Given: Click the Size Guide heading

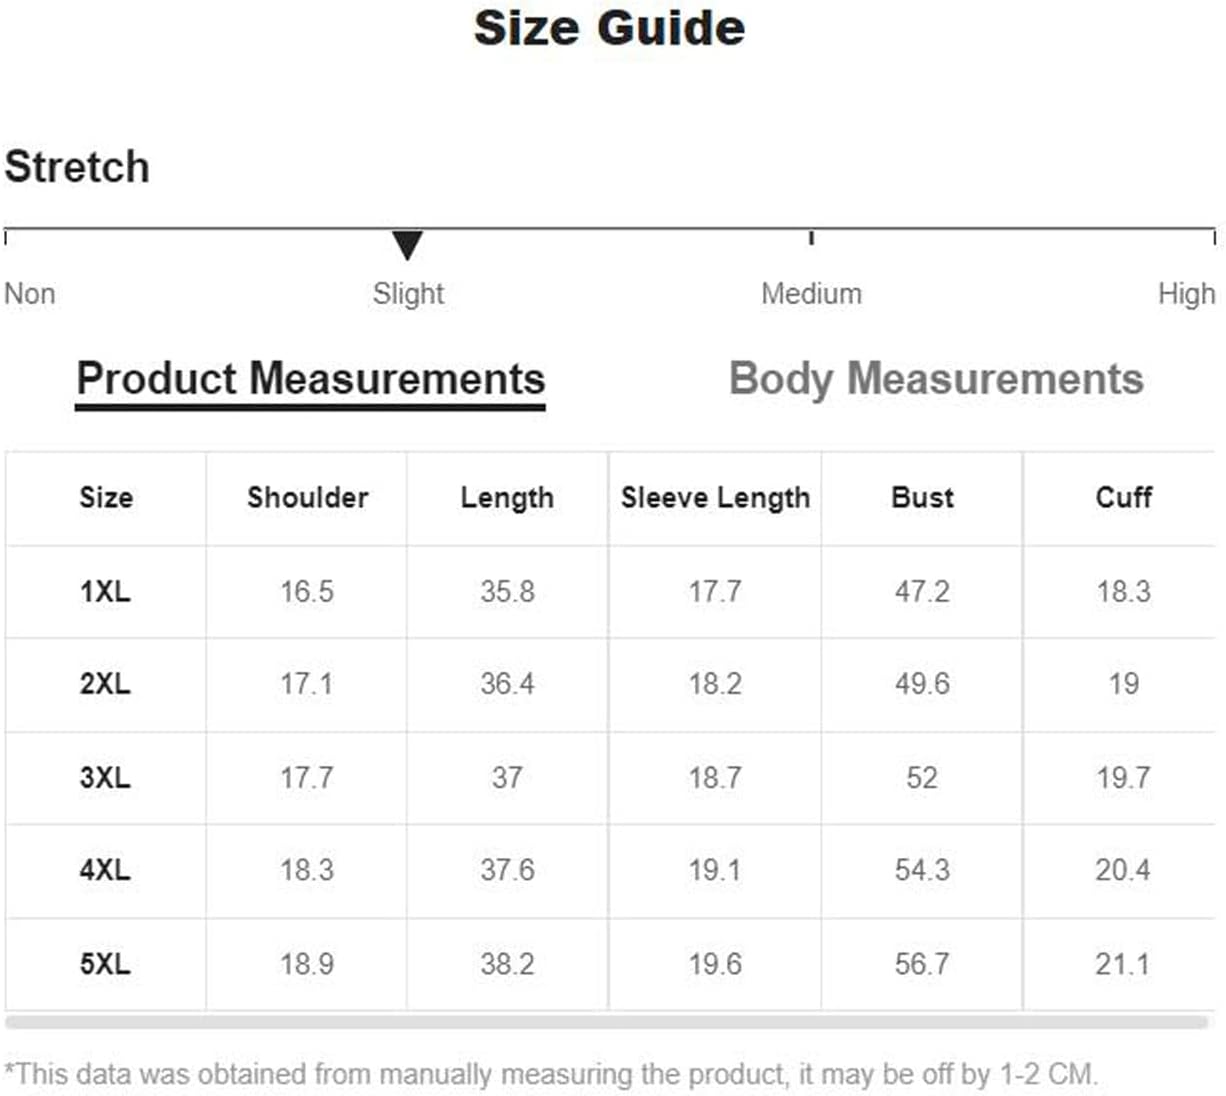Looking at the screenshot, I should (609, 27).
